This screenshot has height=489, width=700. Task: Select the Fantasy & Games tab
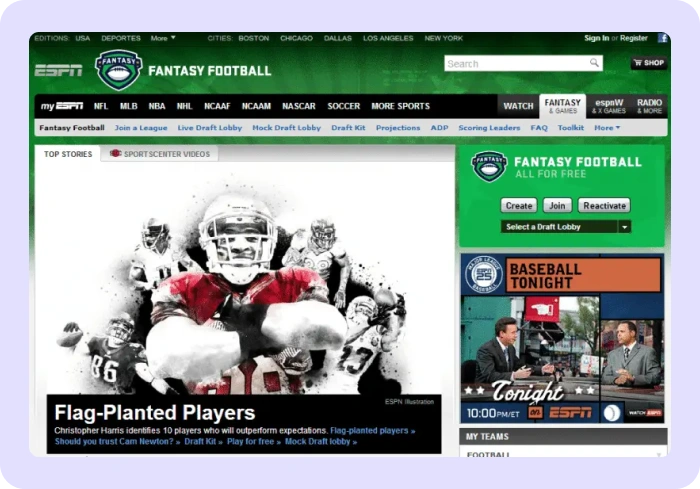[x=562, y=106]
